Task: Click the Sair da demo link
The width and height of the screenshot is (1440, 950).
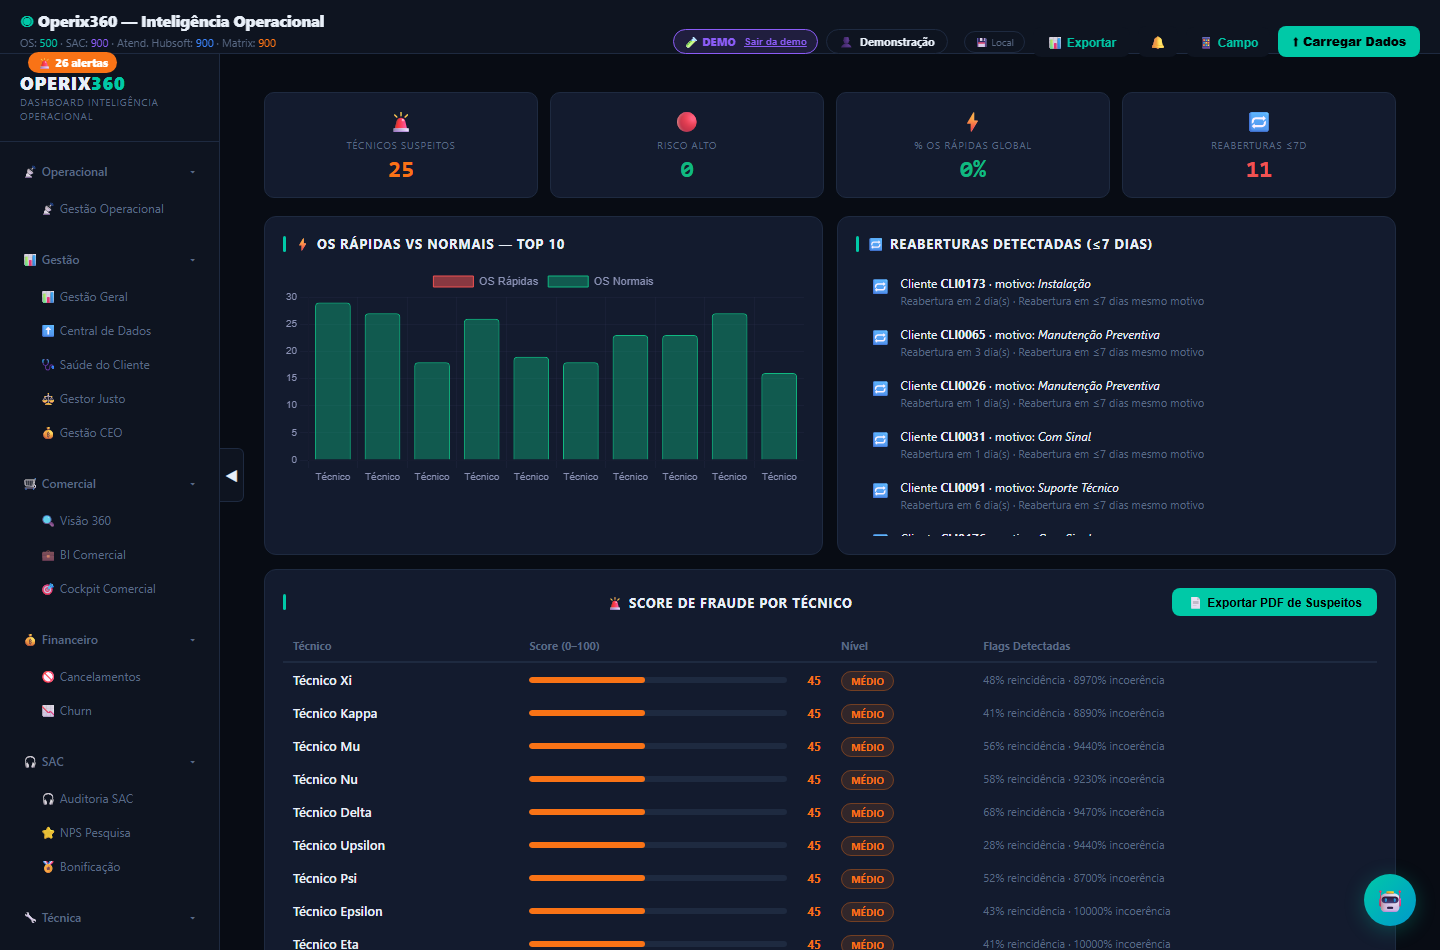Action: pyautogui.click(x=775, y=42)
